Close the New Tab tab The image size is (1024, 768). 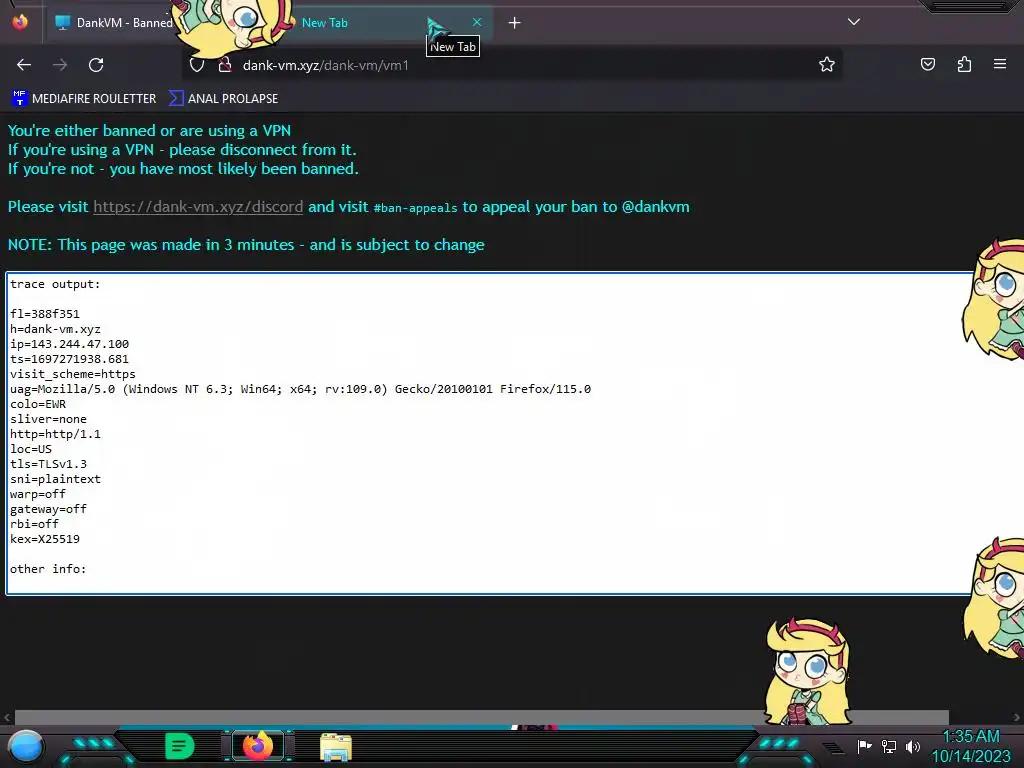(x=477, y=22)
